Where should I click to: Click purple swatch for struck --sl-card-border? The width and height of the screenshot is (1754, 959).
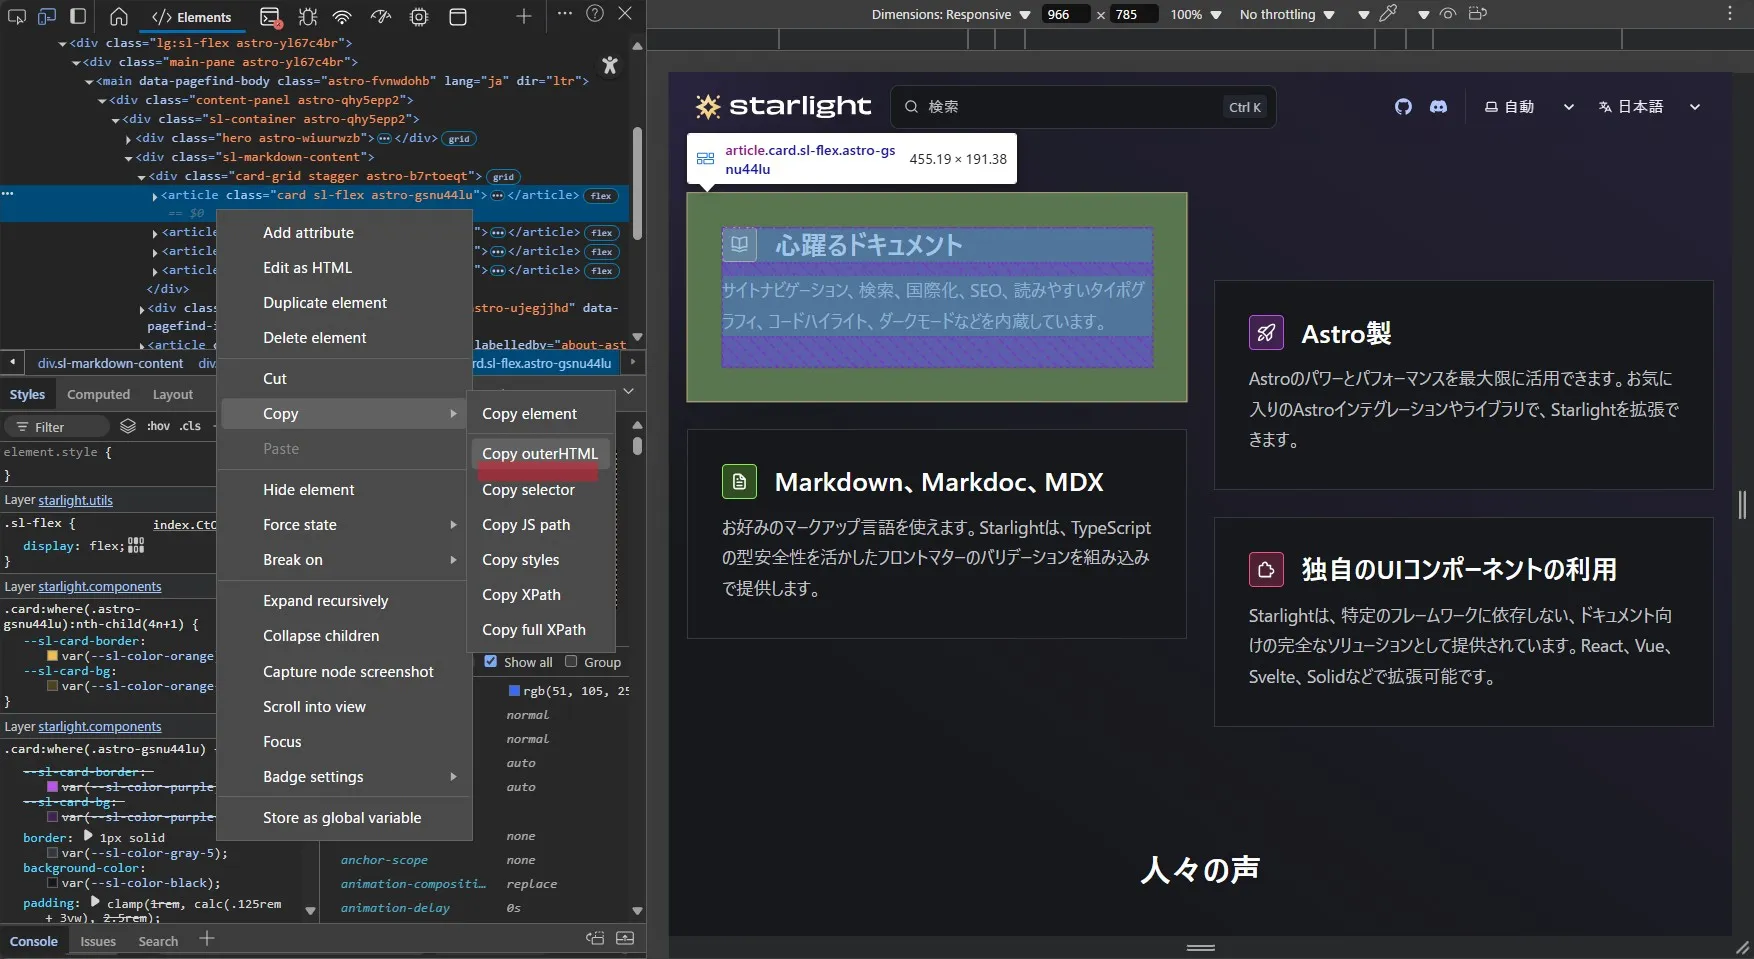(x=53, y=787)
